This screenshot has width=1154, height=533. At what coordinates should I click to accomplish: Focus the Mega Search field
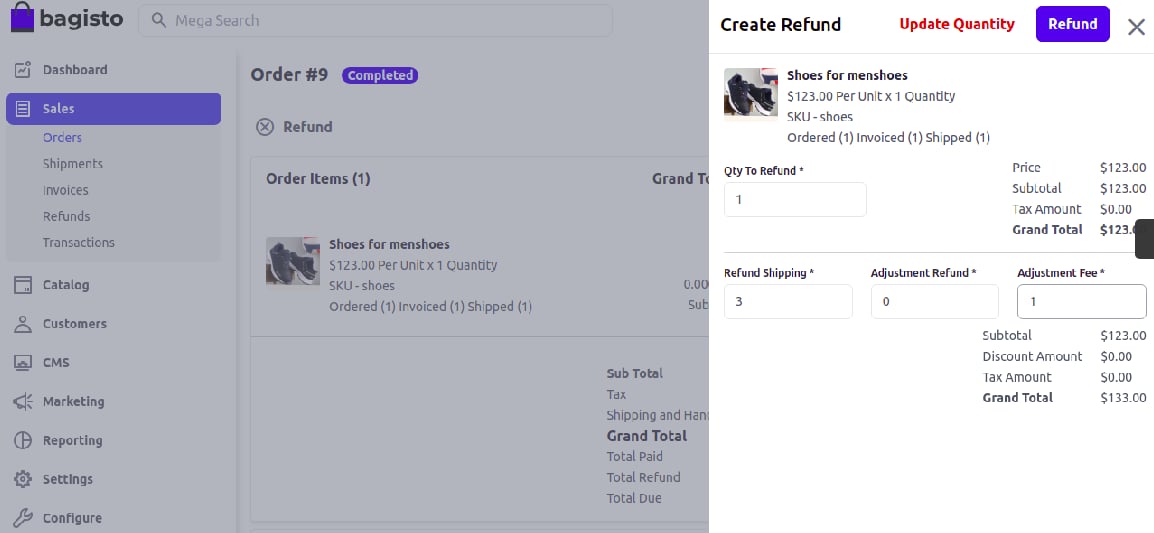(x=375, y=21)
